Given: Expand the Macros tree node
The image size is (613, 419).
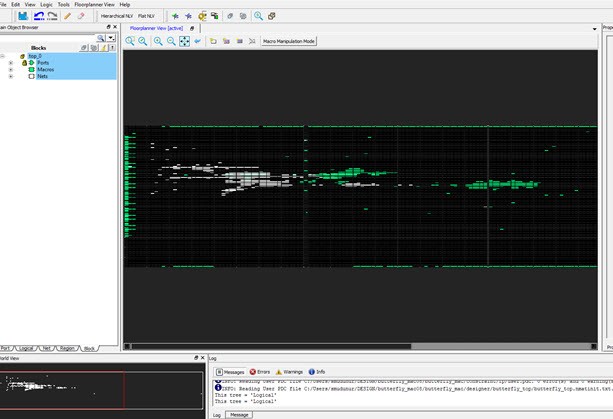Looking at the screenshot, I should (x=11, y=69).
